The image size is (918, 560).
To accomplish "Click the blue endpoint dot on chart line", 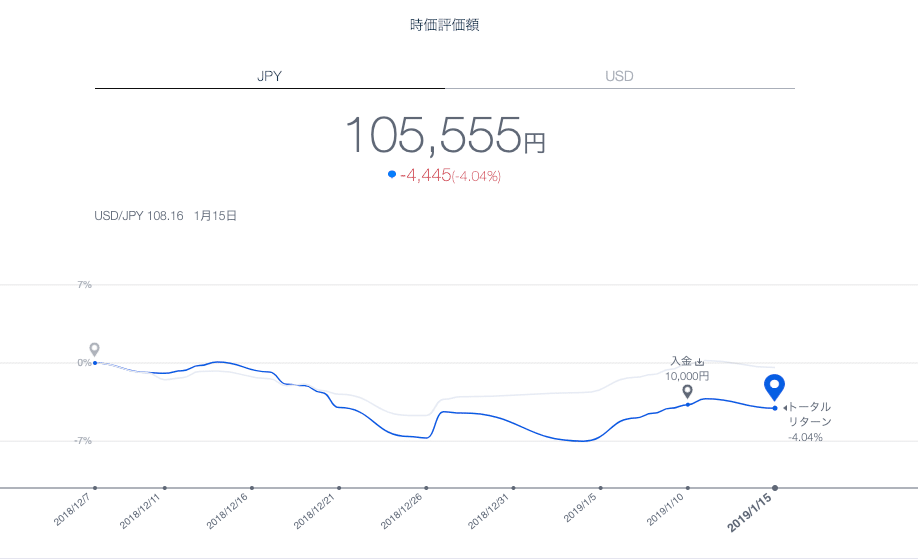I will tap(775, 408).
